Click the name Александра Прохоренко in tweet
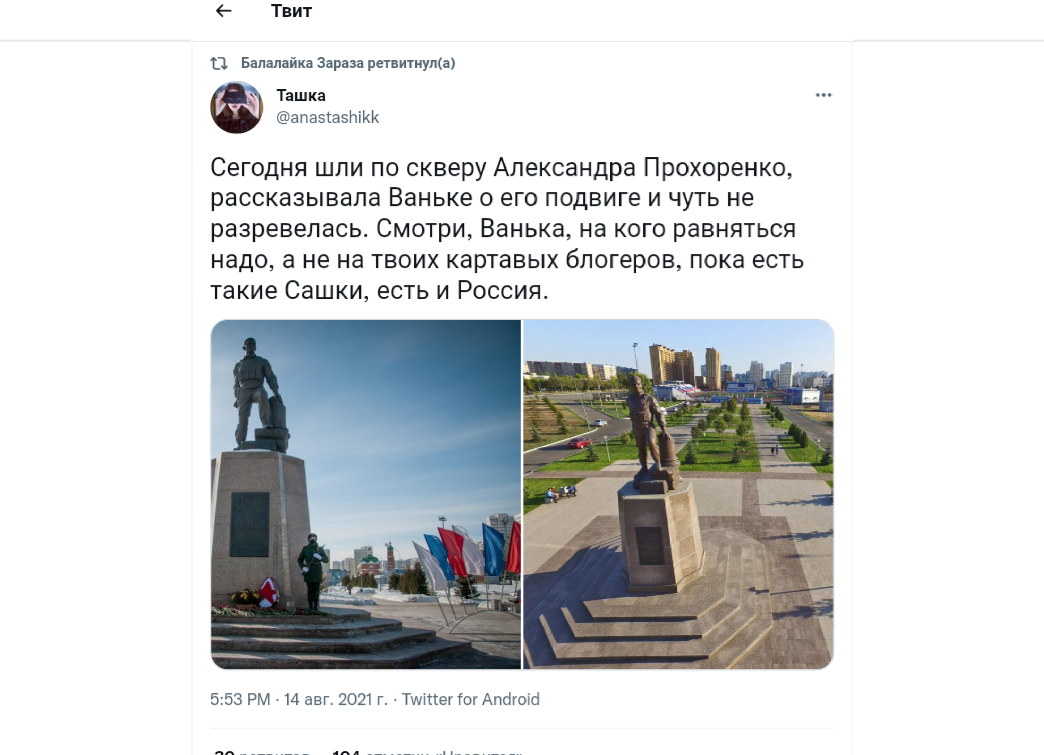Screen dimensions: 1044x755 (643, 168)
